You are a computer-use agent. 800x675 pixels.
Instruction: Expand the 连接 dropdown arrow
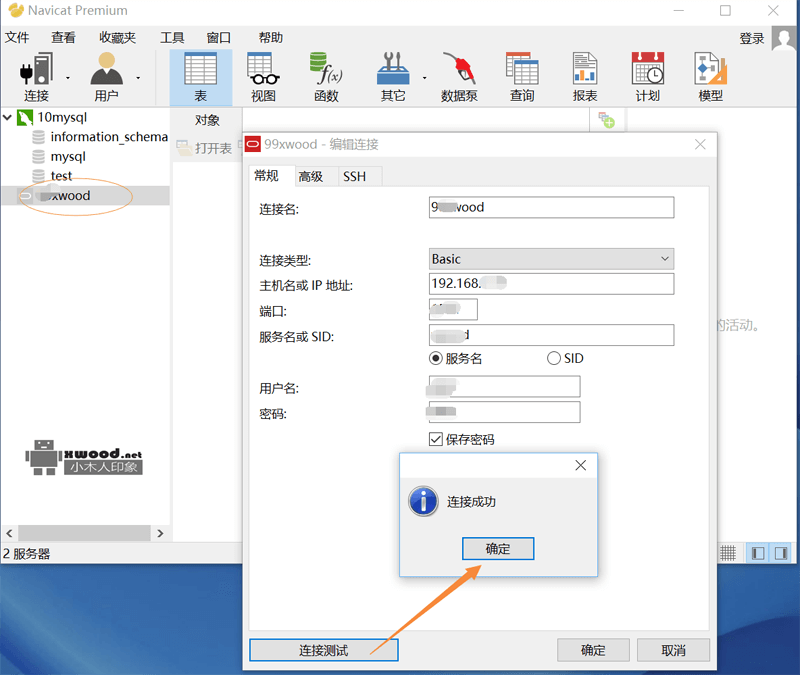(67, 78)
